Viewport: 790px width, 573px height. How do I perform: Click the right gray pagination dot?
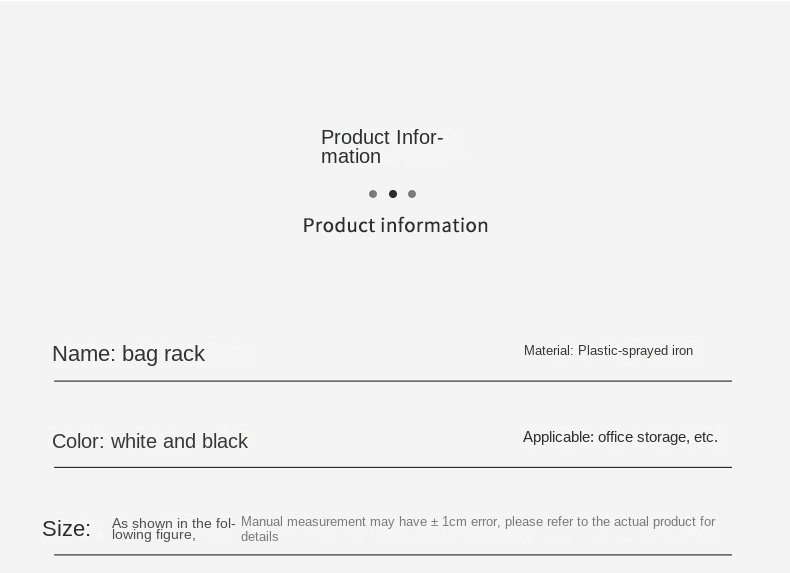[412, 194]
